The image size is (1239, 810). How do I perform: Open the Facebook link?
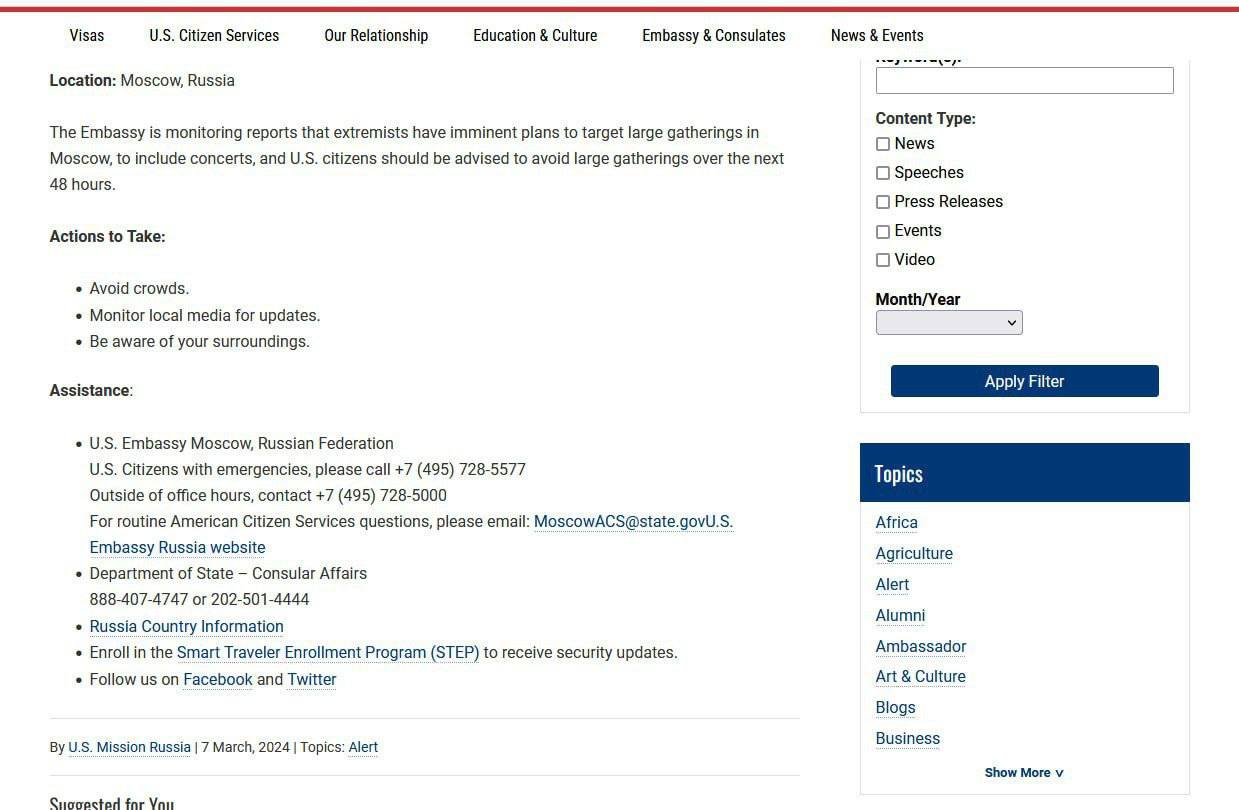pyautogui.click(x=218, y=680)
